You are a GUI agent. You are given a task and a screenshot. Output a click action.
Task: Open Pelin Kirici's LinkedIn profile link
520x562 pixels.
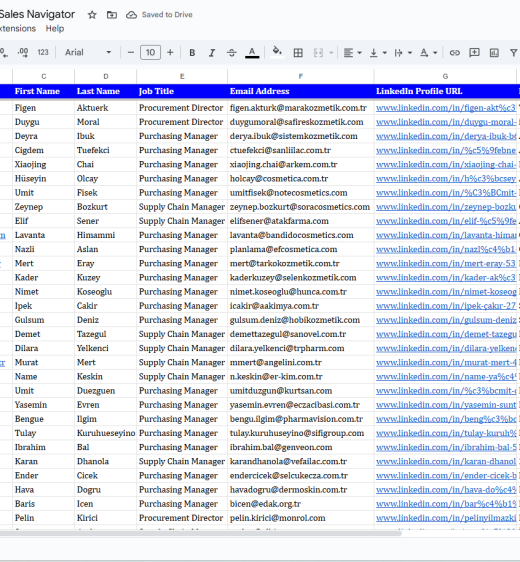coord(445,518)
